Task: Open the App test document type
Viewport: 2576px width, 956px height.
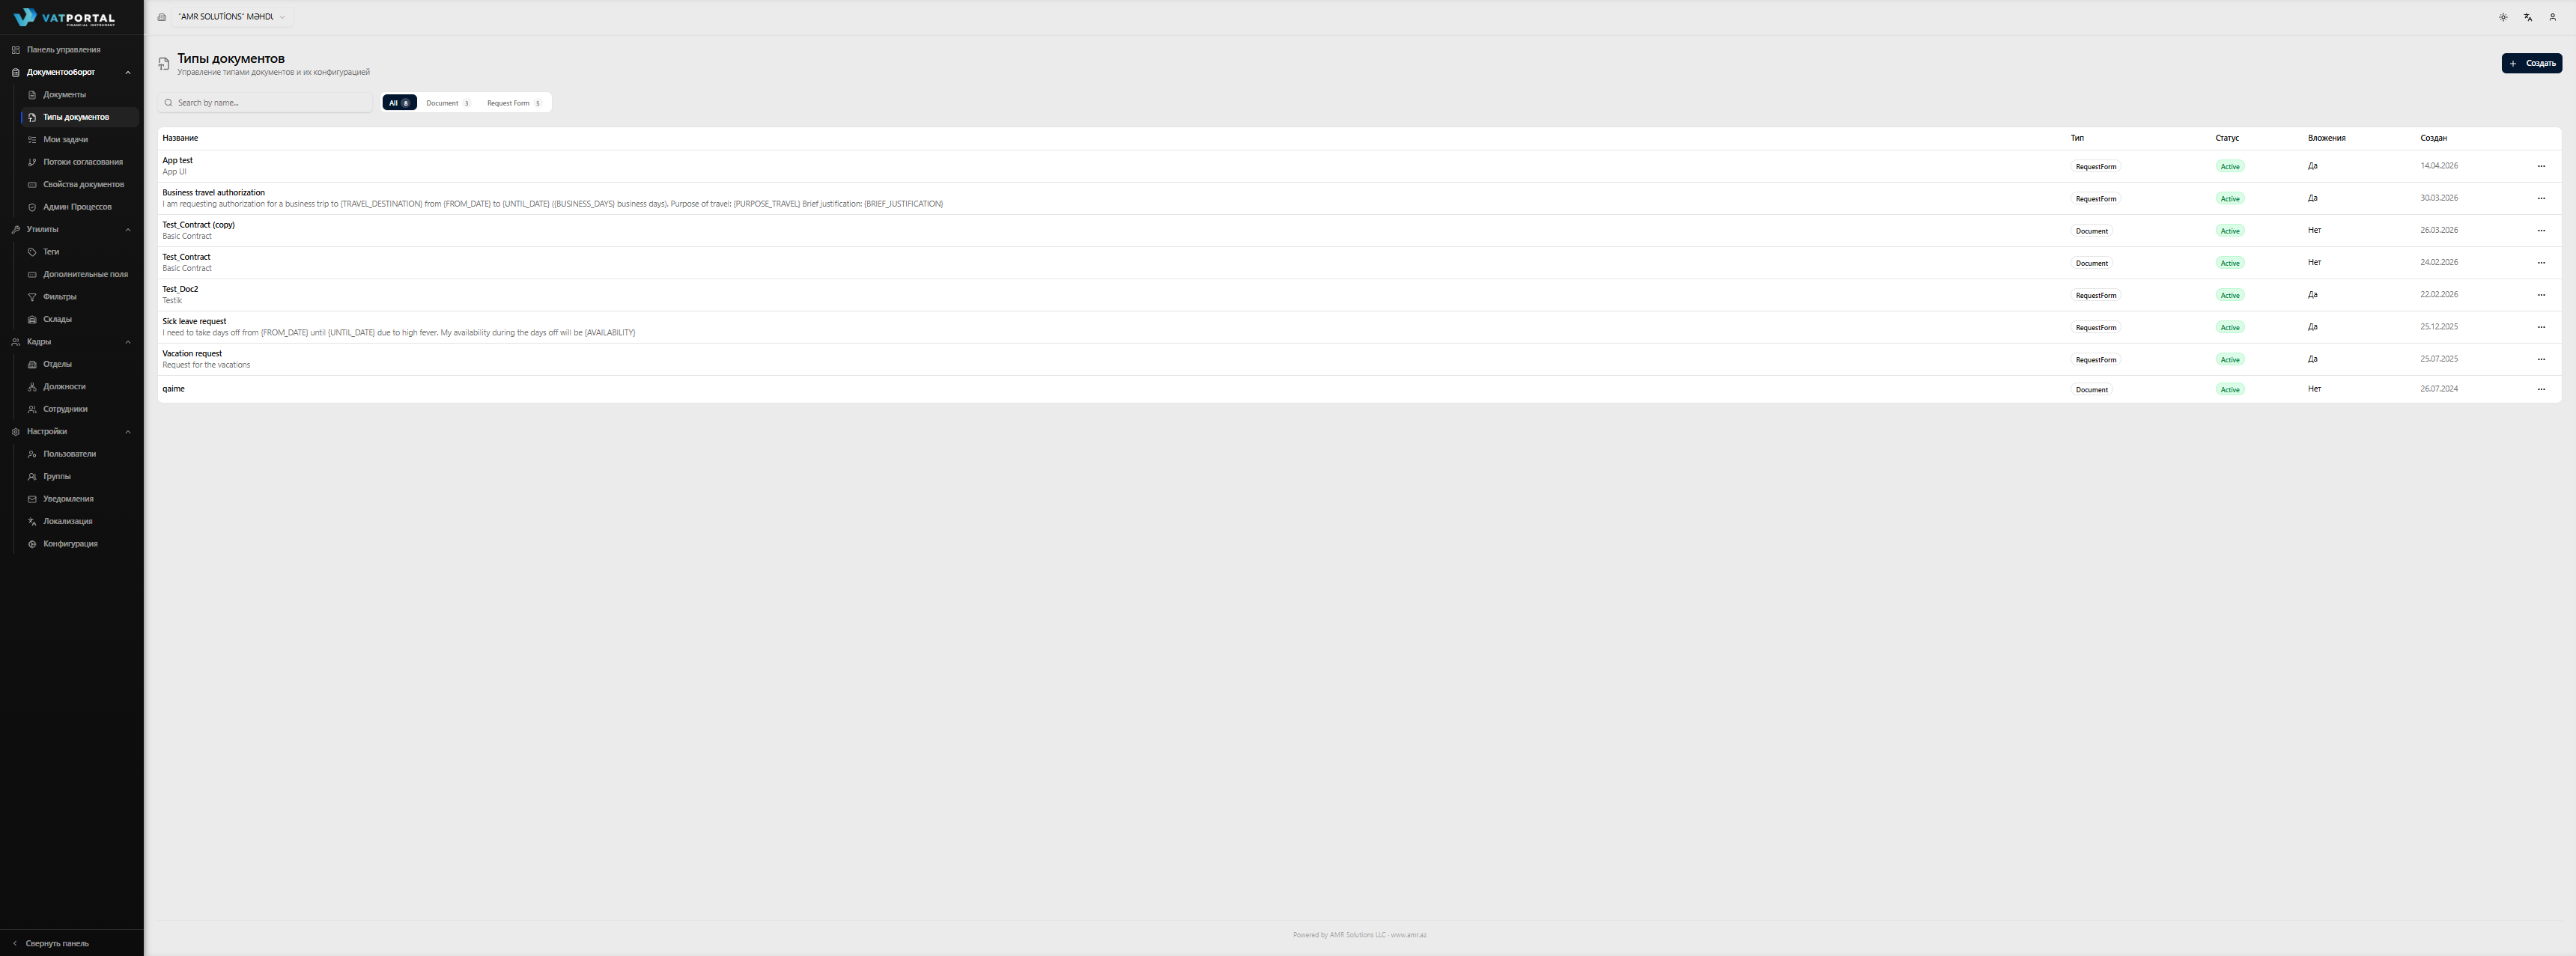Action: pyautogui.click(x=178, y=160)
